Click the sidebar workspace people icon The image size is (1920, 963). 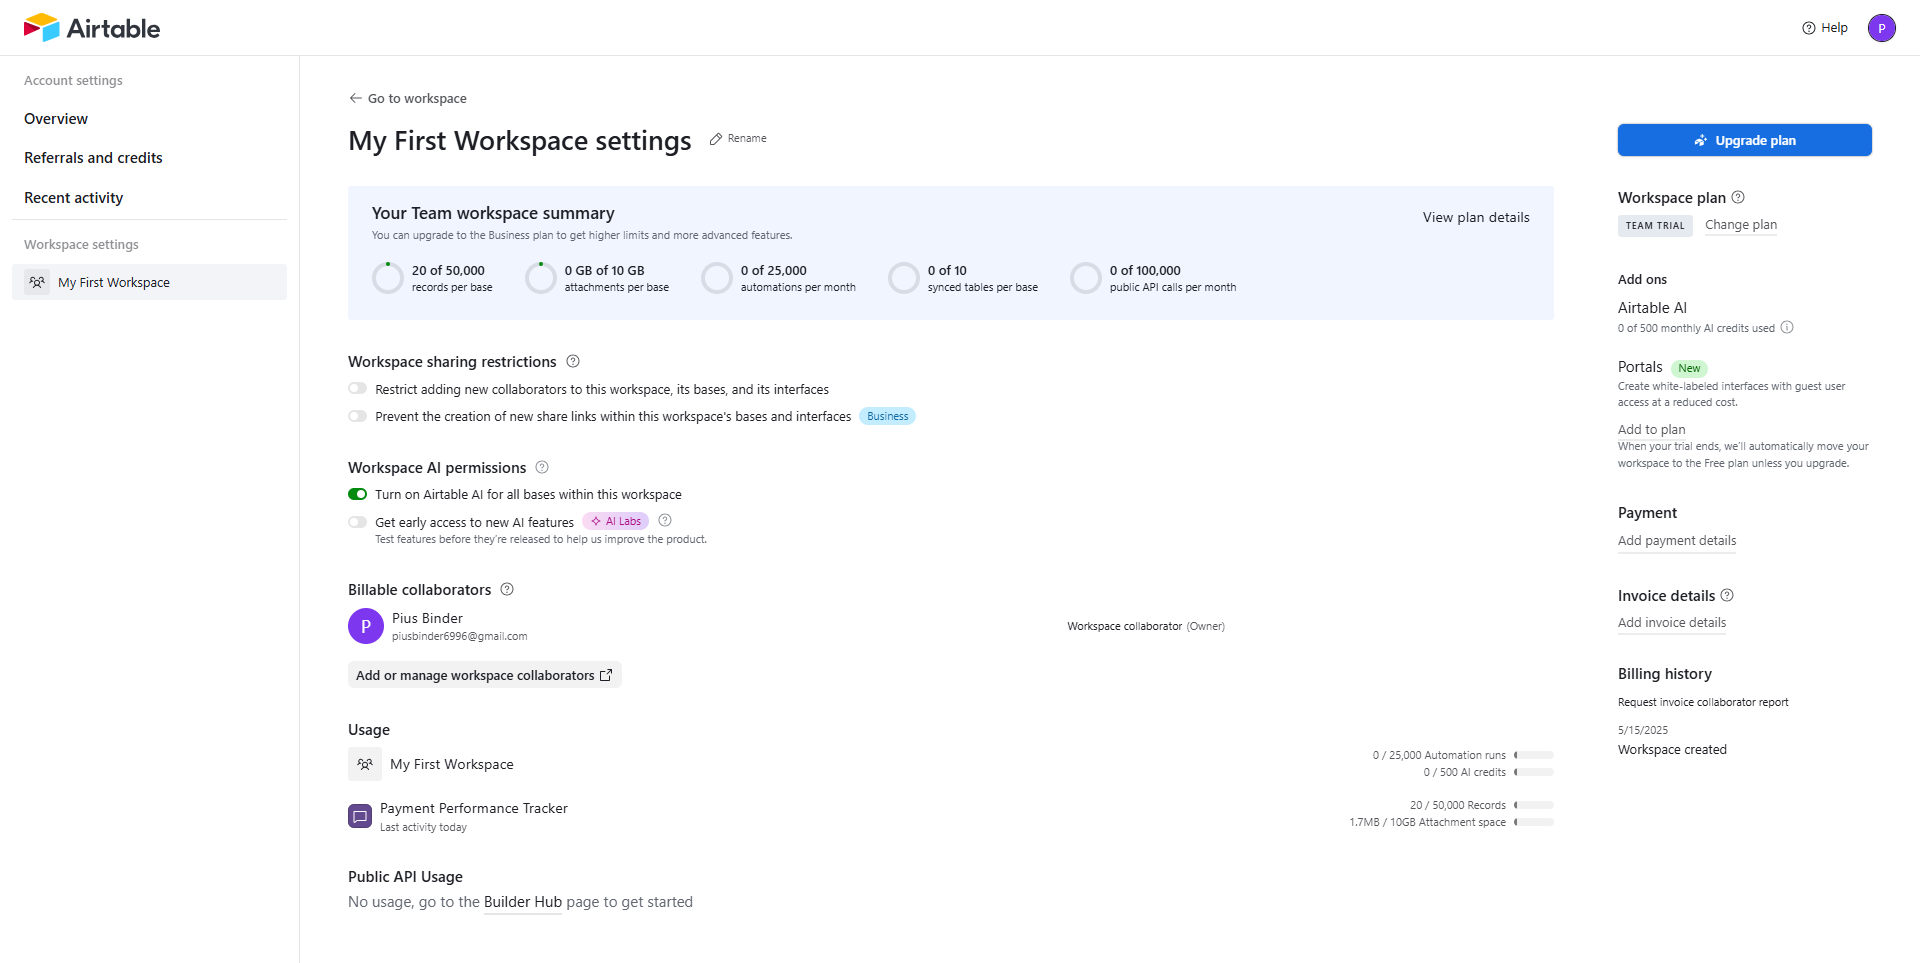(x=37, y=282)
